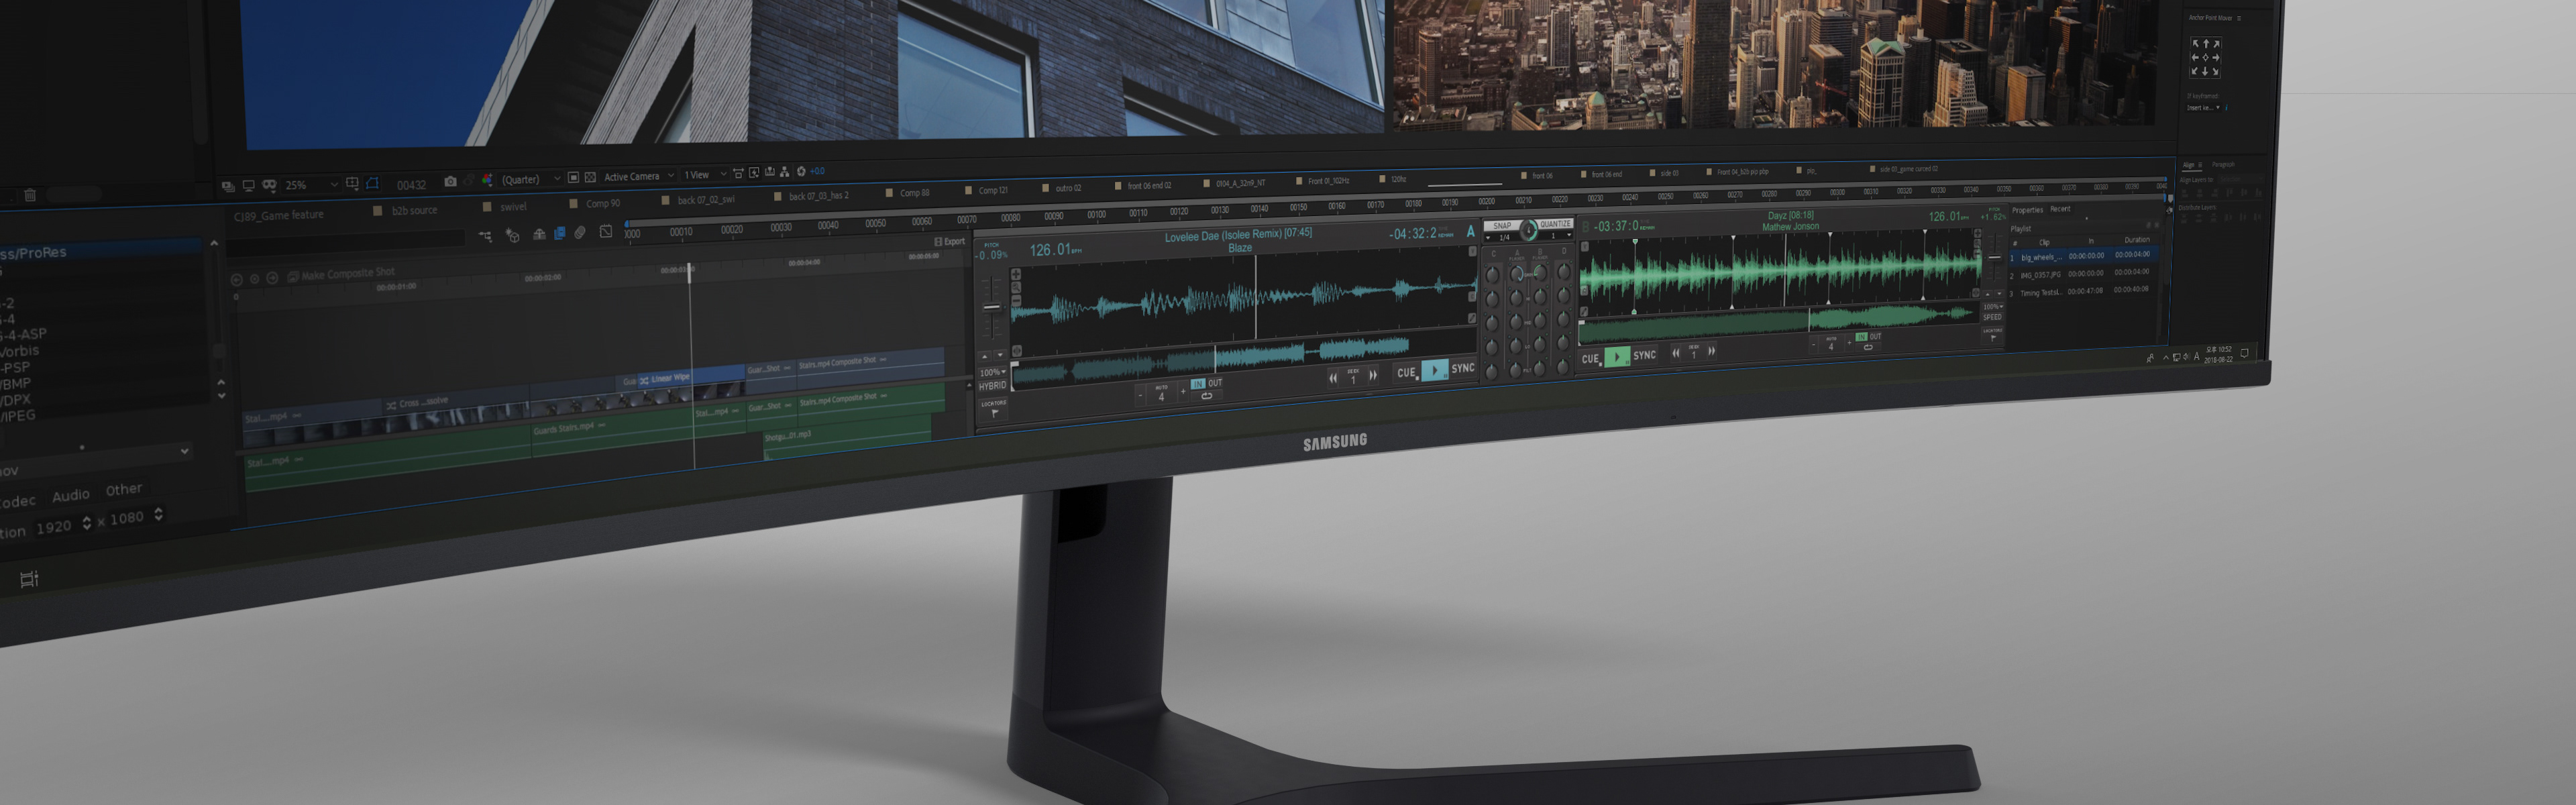Toggle the SNAP button in mixer

(x=1501, y=226)
